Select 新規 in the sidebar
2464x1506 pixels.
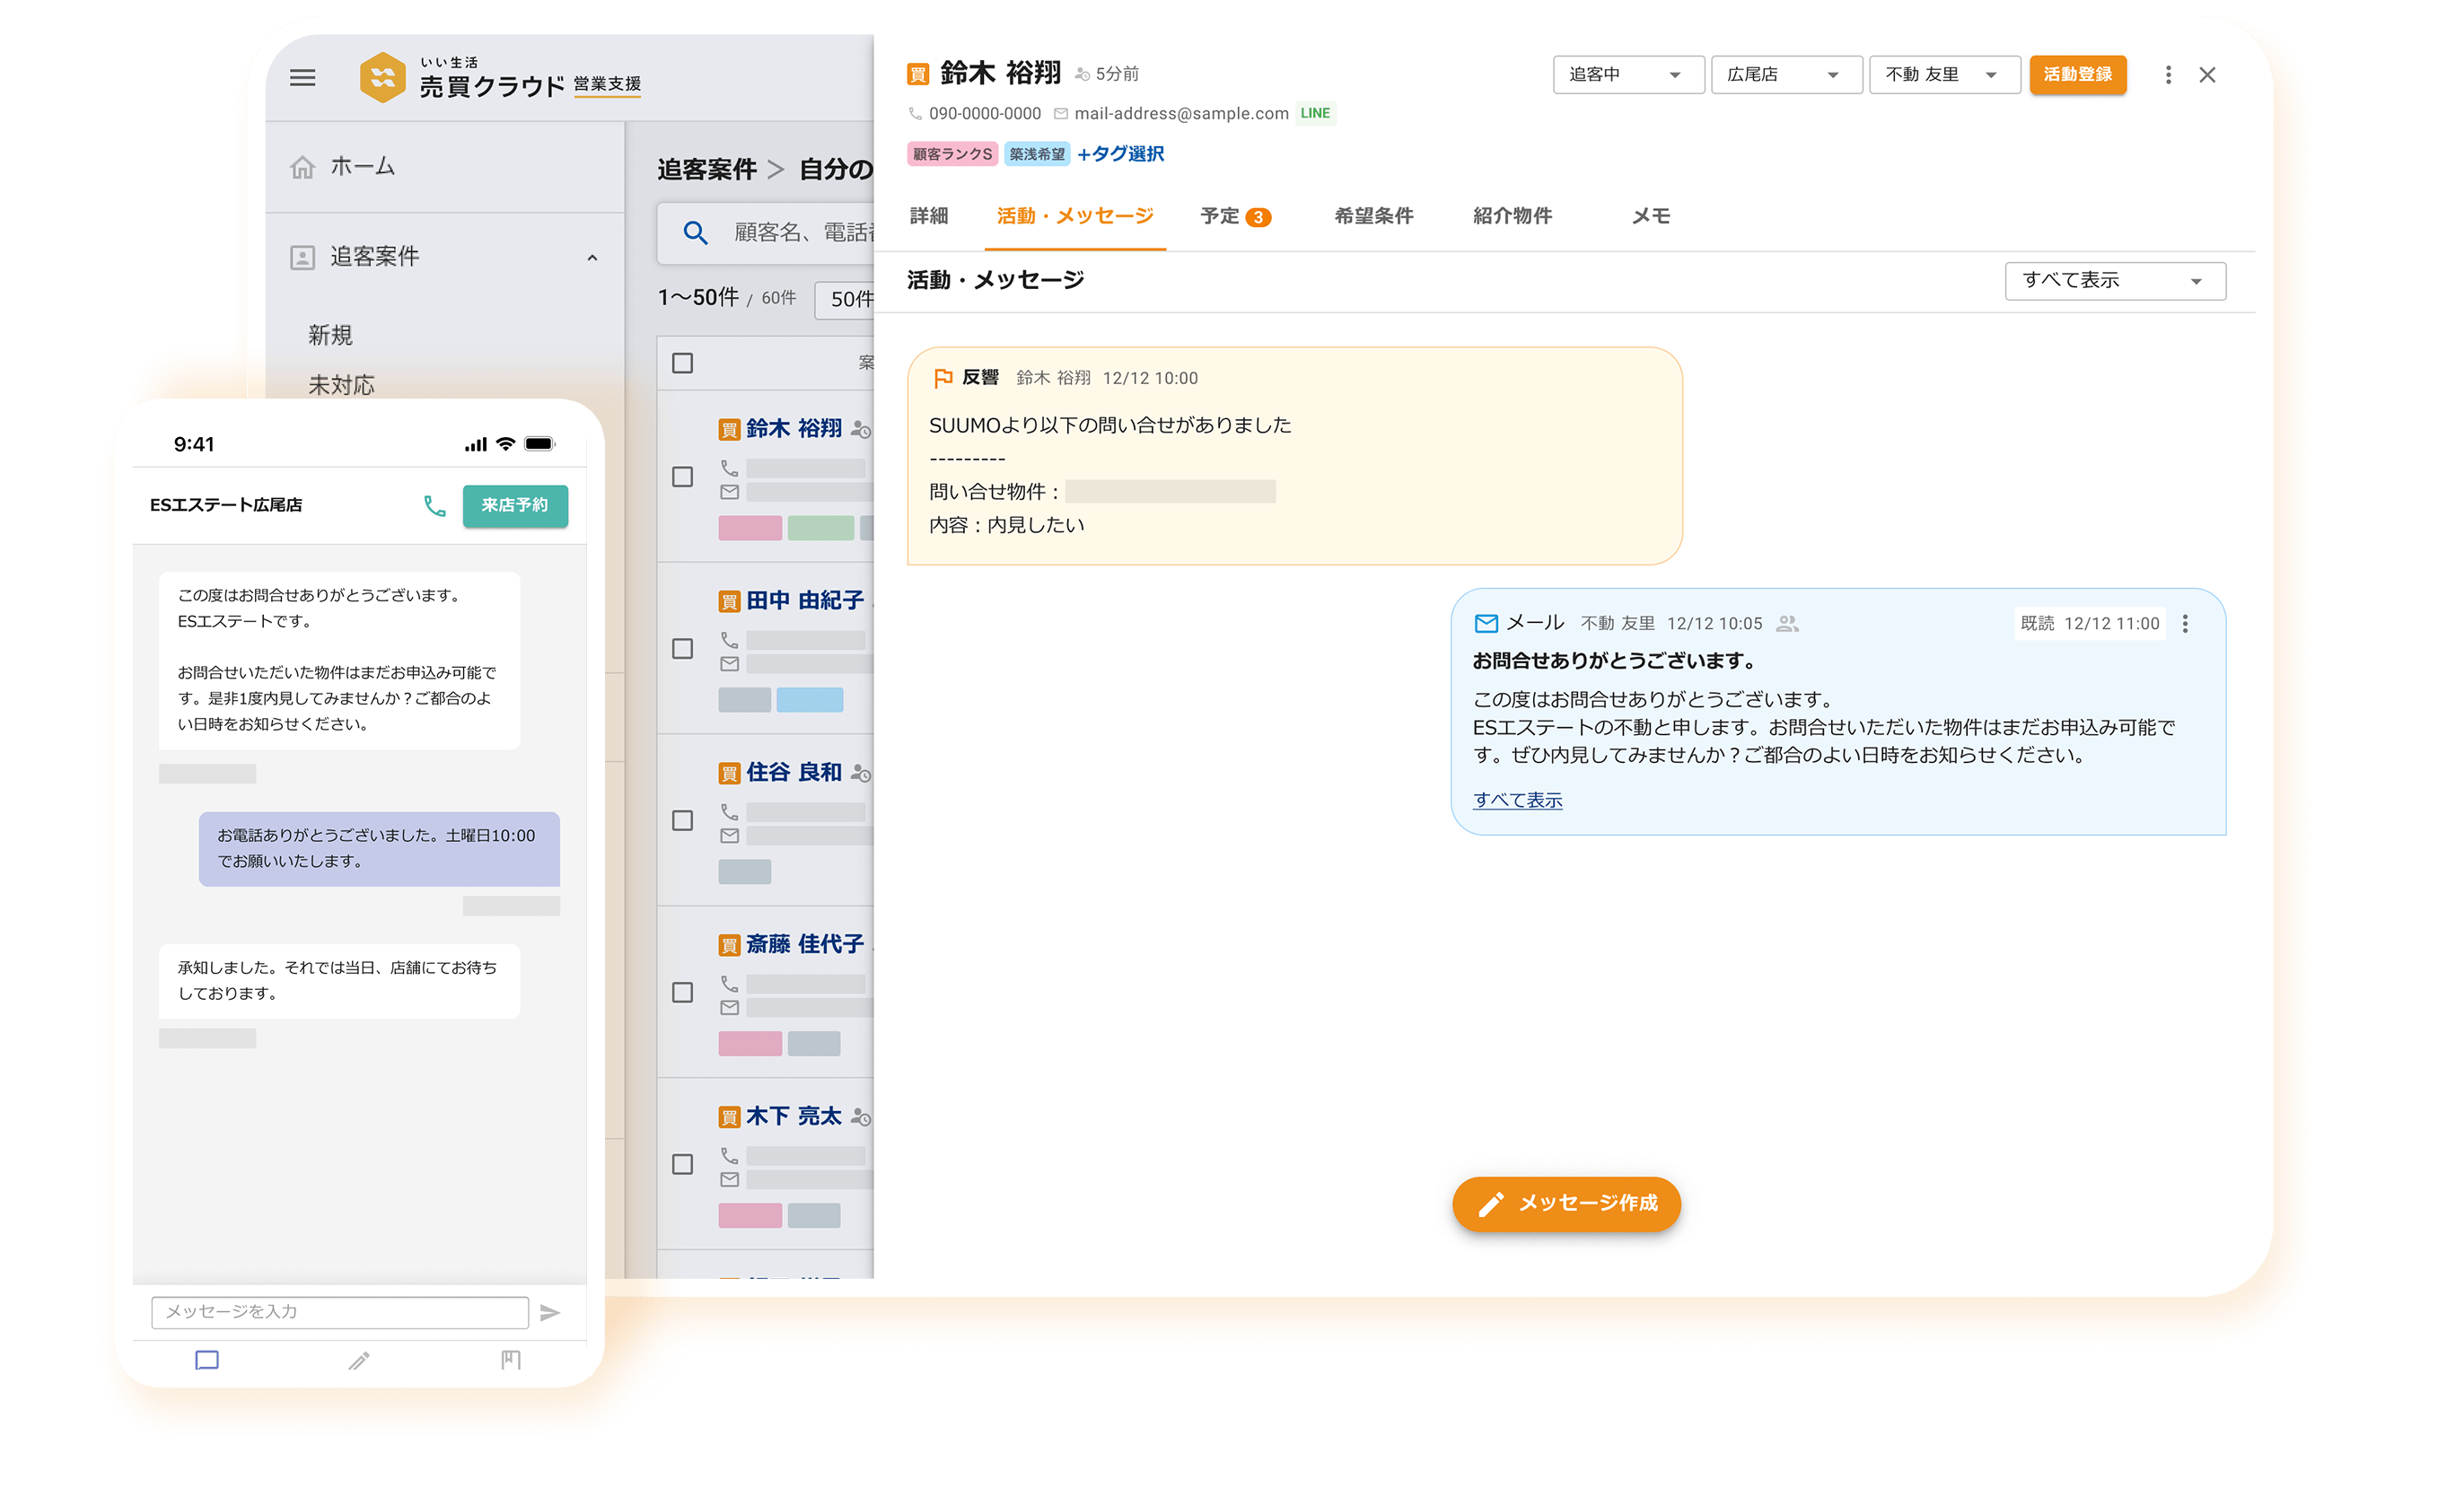(x=330, y=336)
